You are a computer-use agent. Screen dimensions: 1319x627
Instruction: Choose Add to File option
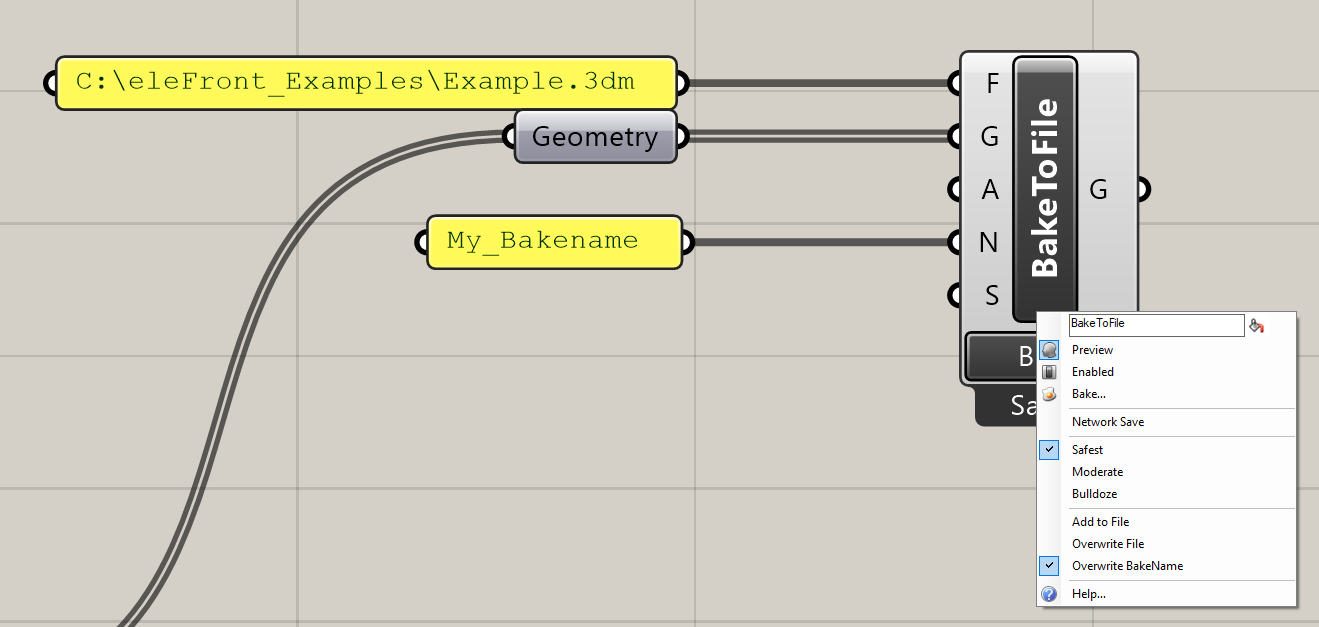point(1100,522)
